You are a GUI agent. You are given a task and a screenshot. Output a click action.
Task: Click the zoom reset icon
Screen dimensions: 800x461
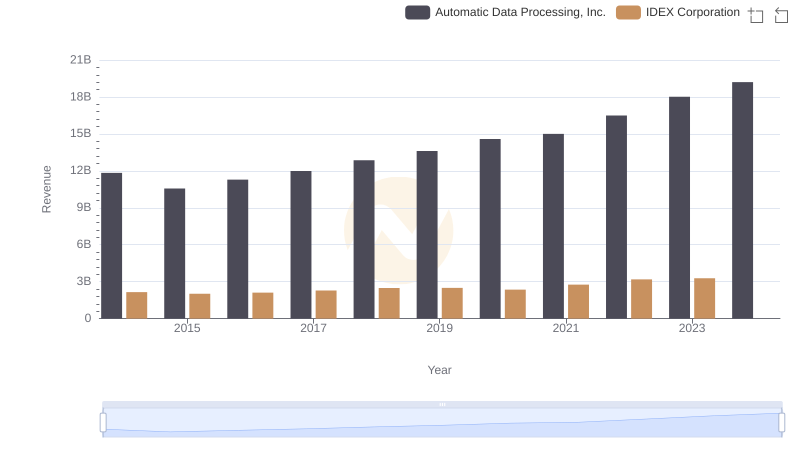tap(781, 15)
